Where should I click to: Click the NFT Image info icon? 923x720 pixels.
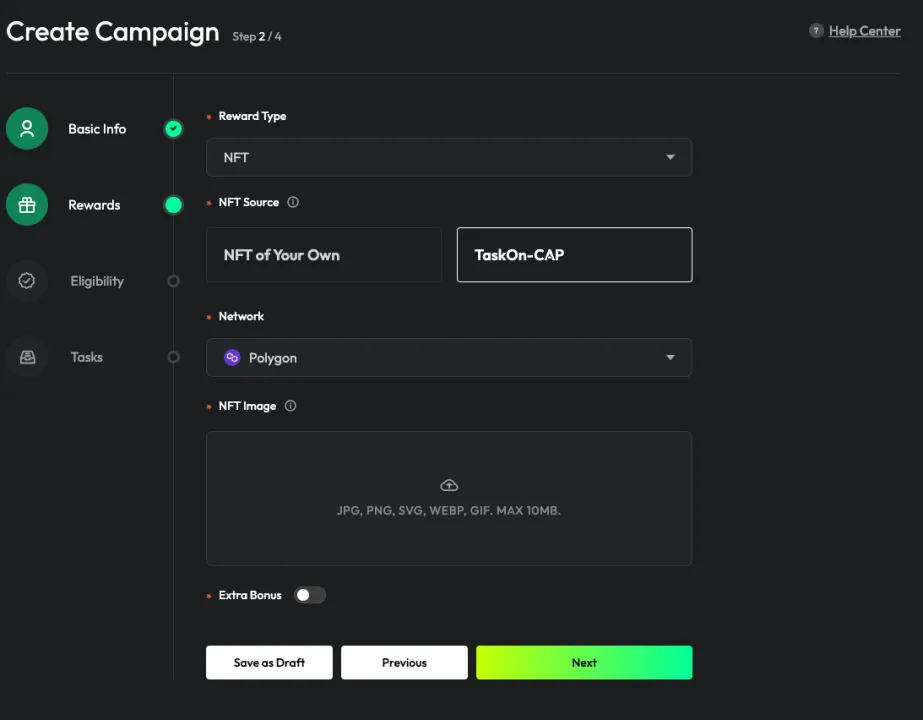click(x=290, y=406)
